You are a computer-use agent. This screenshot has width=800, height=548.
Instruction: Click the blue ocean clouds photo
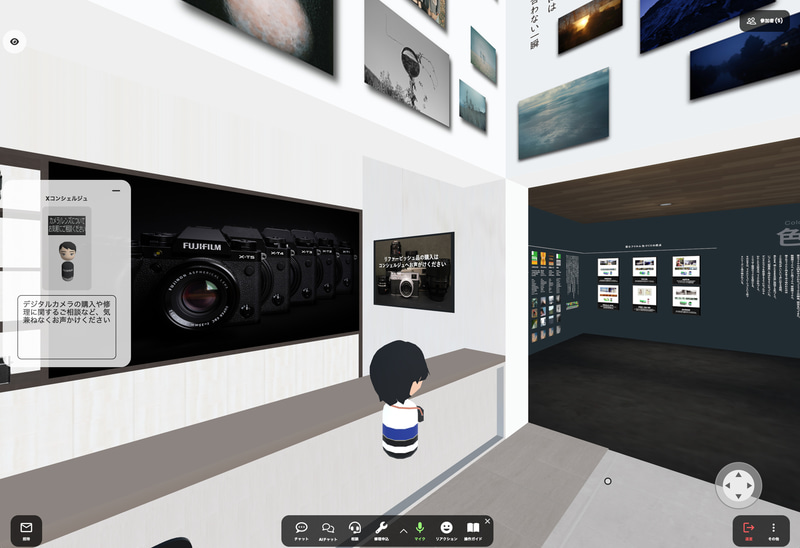click(x=564, y=114)
